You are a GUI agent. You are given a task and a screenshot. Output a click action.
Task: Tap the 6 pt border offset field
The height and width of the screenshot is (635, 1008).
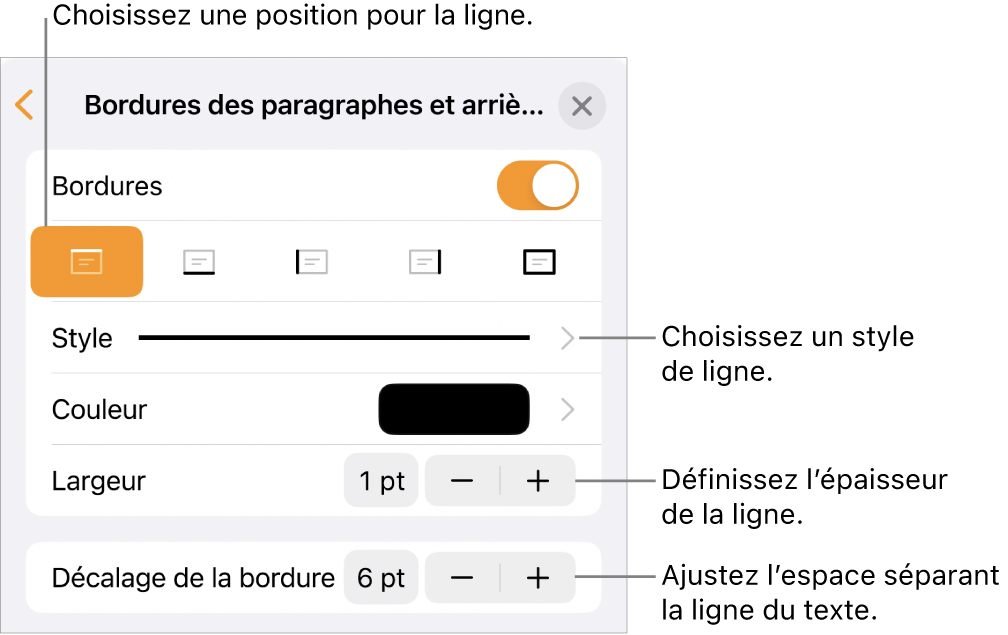pyautogui.click(x=381, y=577)
